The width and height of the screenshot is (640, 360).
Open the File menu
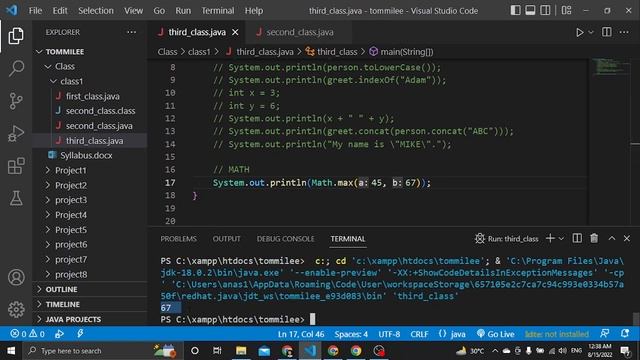click(x=35, y=11)
